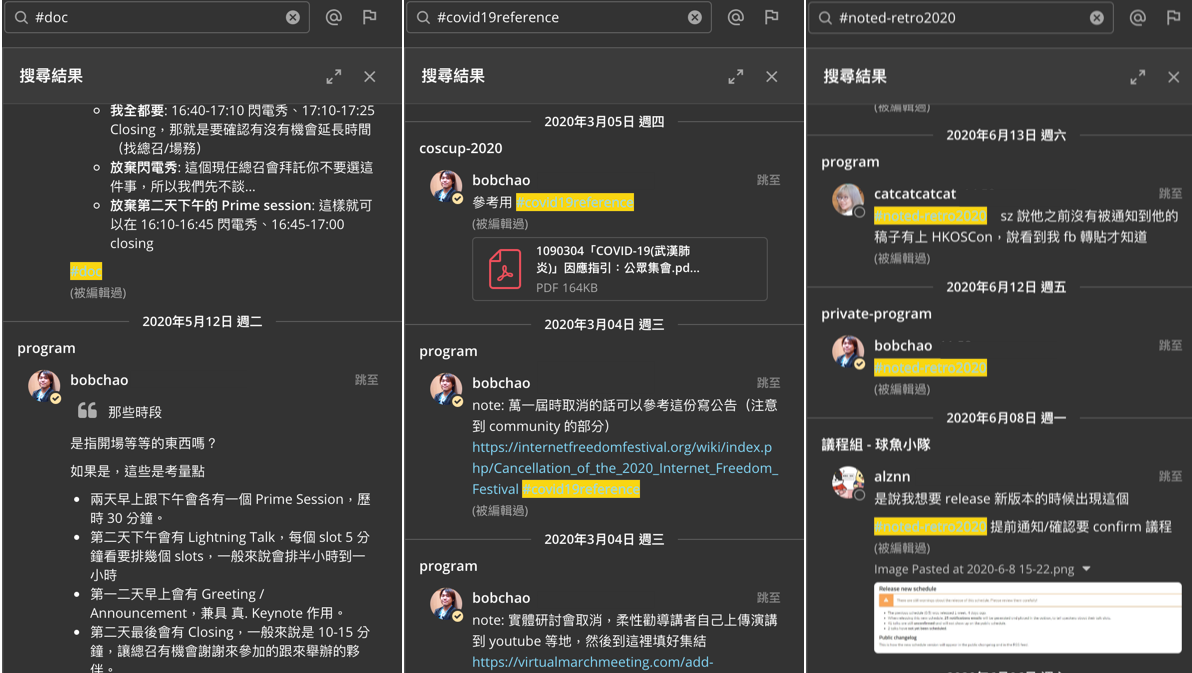Click the date 2020年3月05日 週四

[x=604, y=122]
